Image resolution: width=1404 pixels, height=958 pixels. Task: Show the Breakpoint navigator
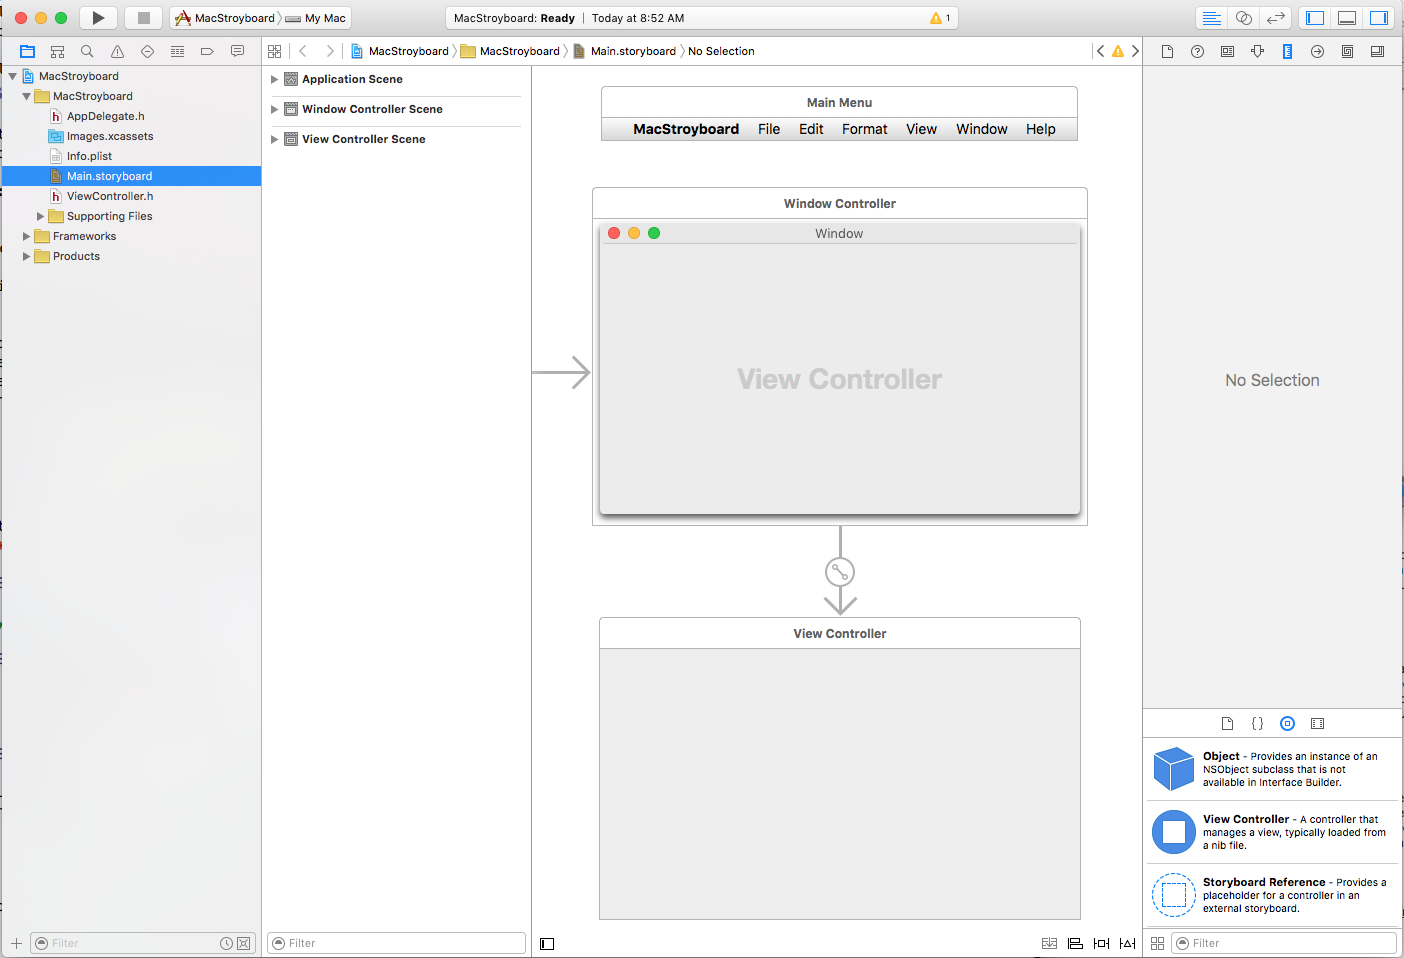[207, 51]
